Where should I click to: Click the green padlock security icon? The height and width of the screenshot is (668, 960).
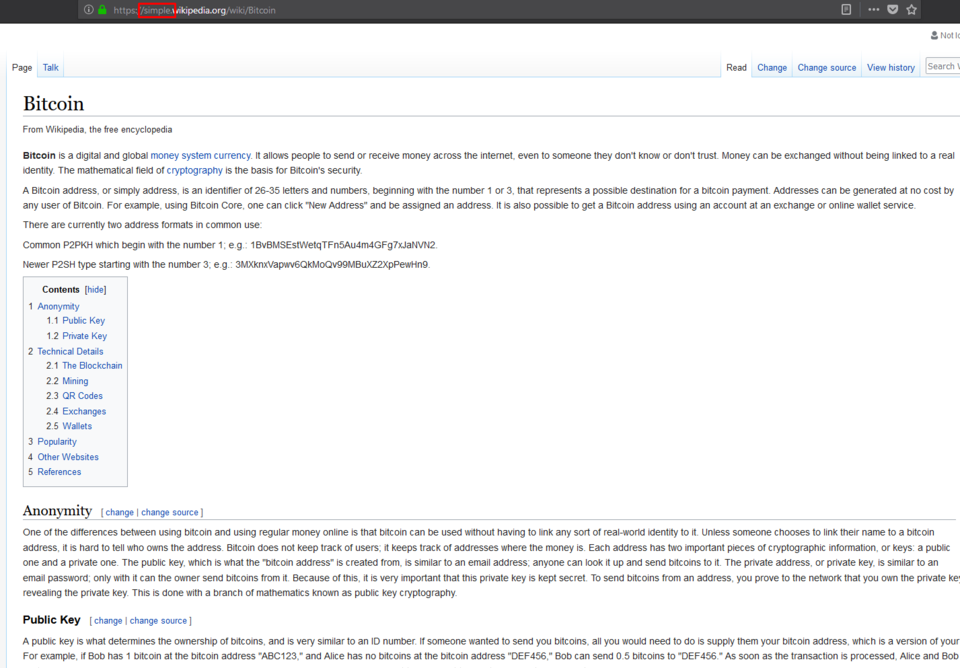[102, 10]
